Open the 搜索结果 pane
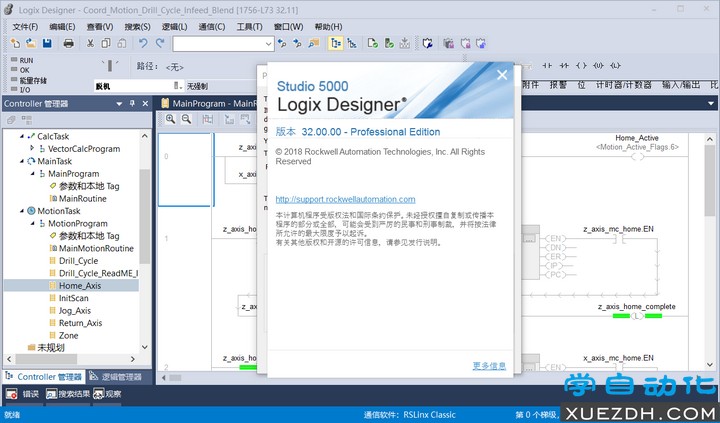This screenshot has height=423, width=720. coord(67,394)
